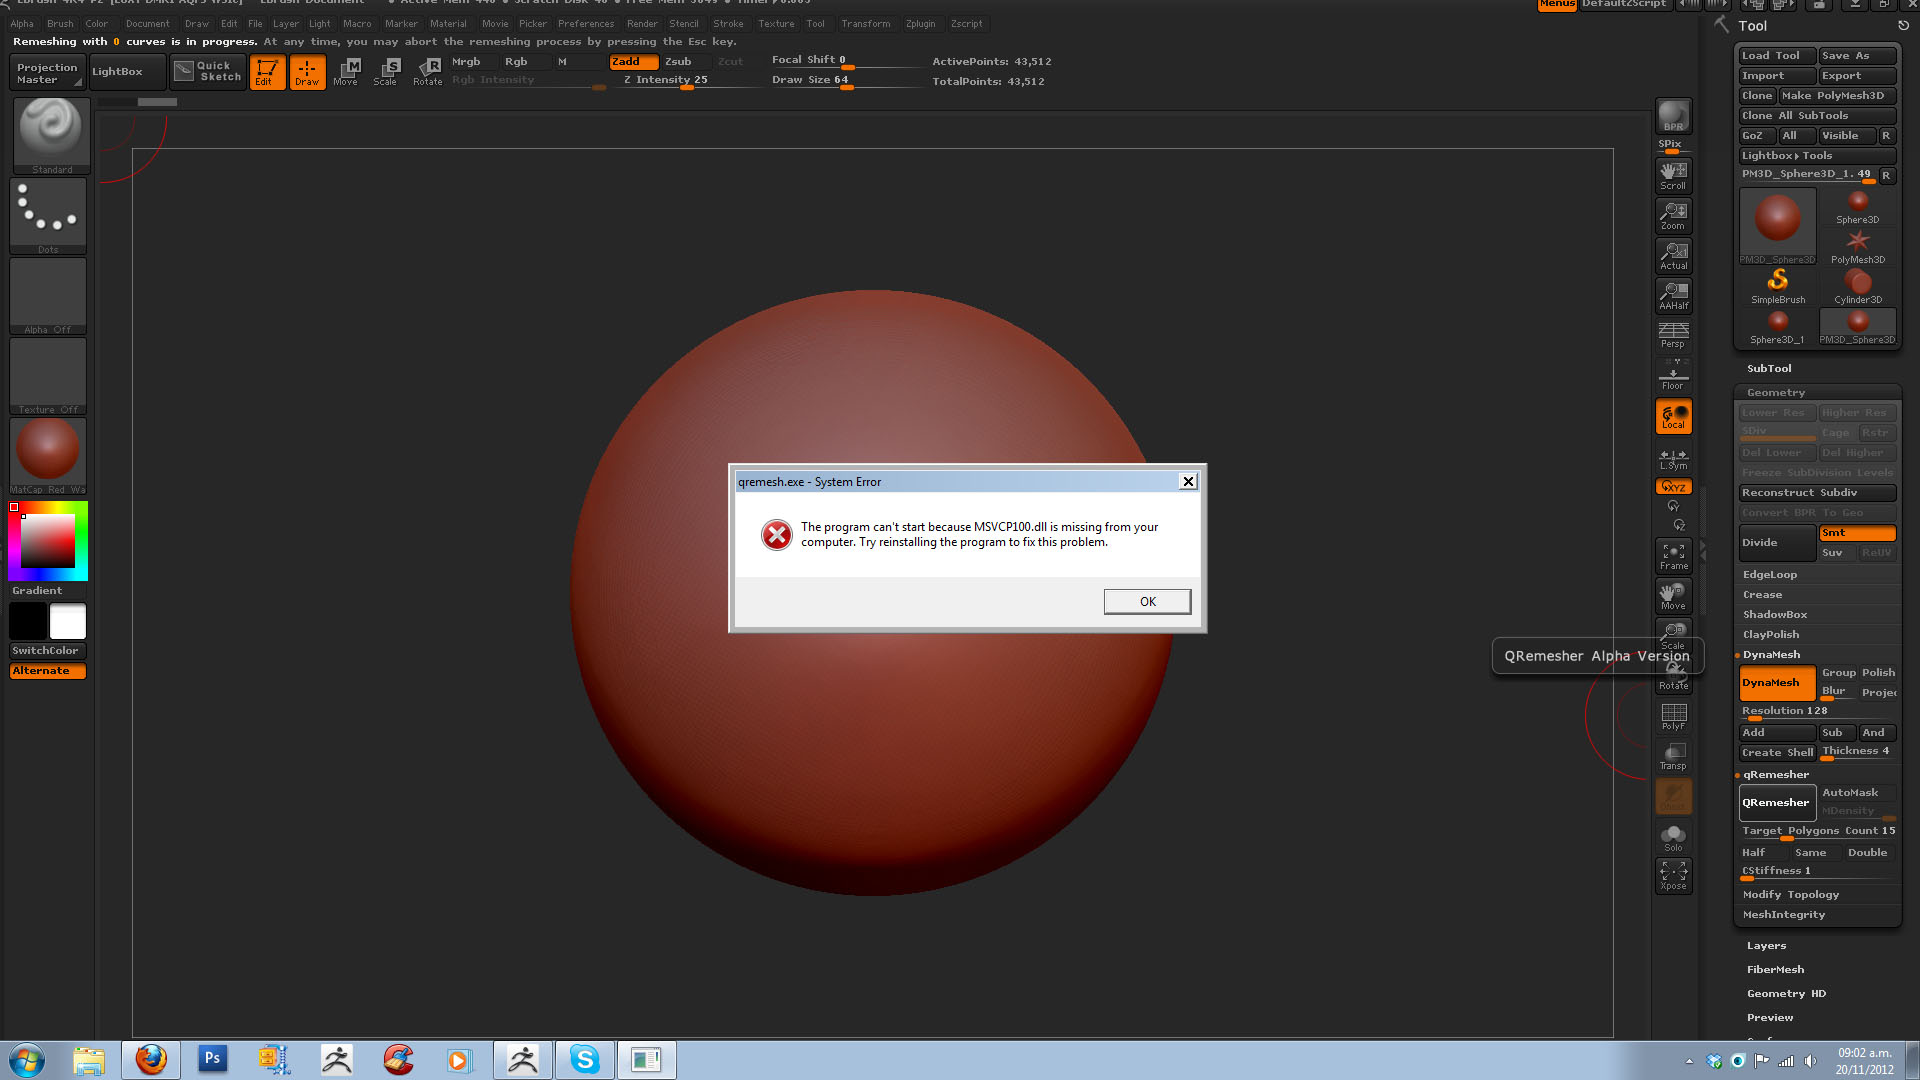Click the DynaMesh button

1777,683
